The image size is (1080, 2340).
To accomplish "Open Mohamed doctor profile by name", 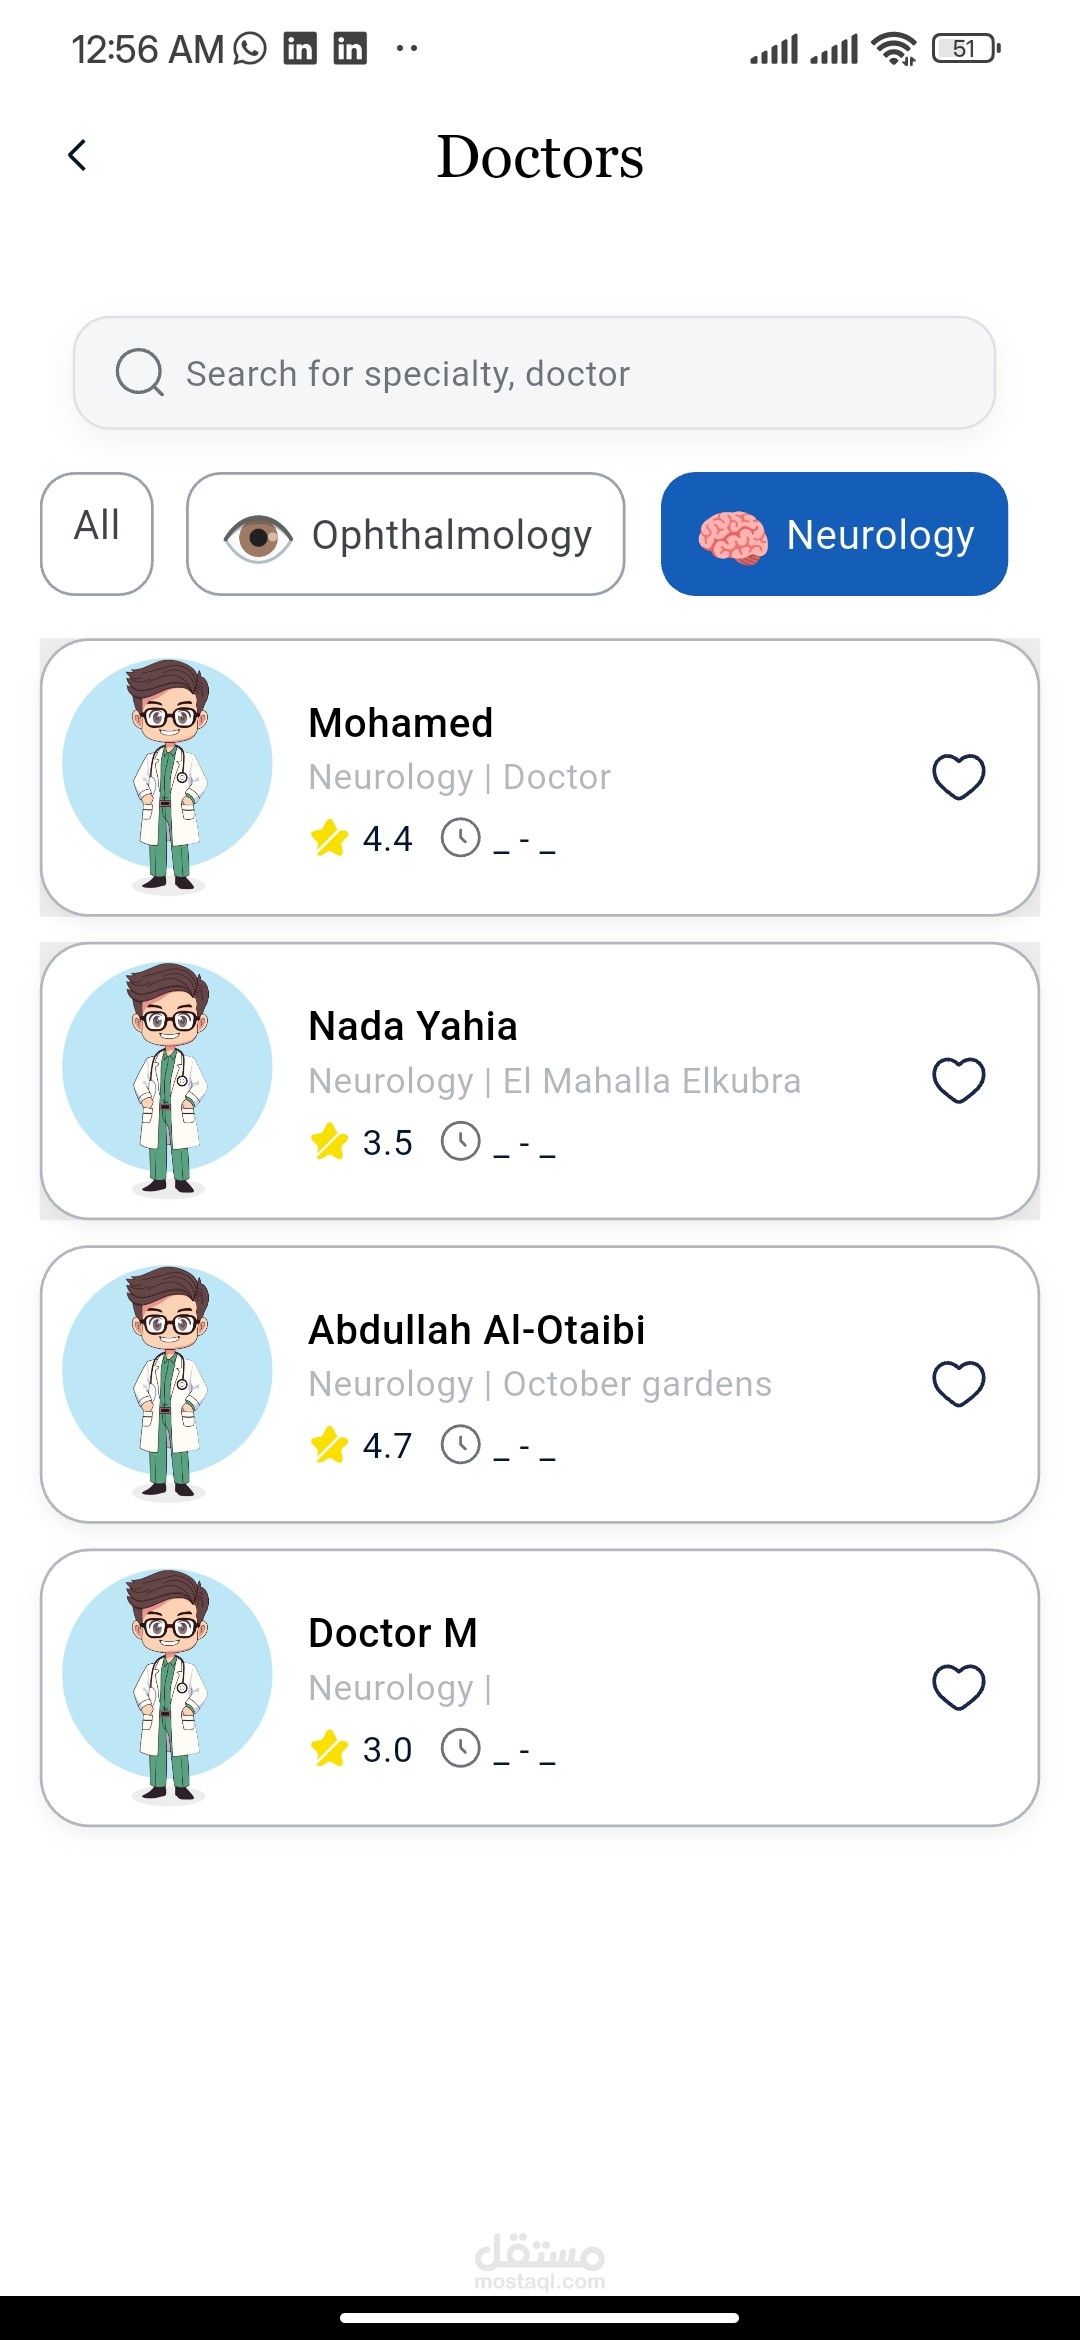I will pyautogui.click(x=400, y=723).
